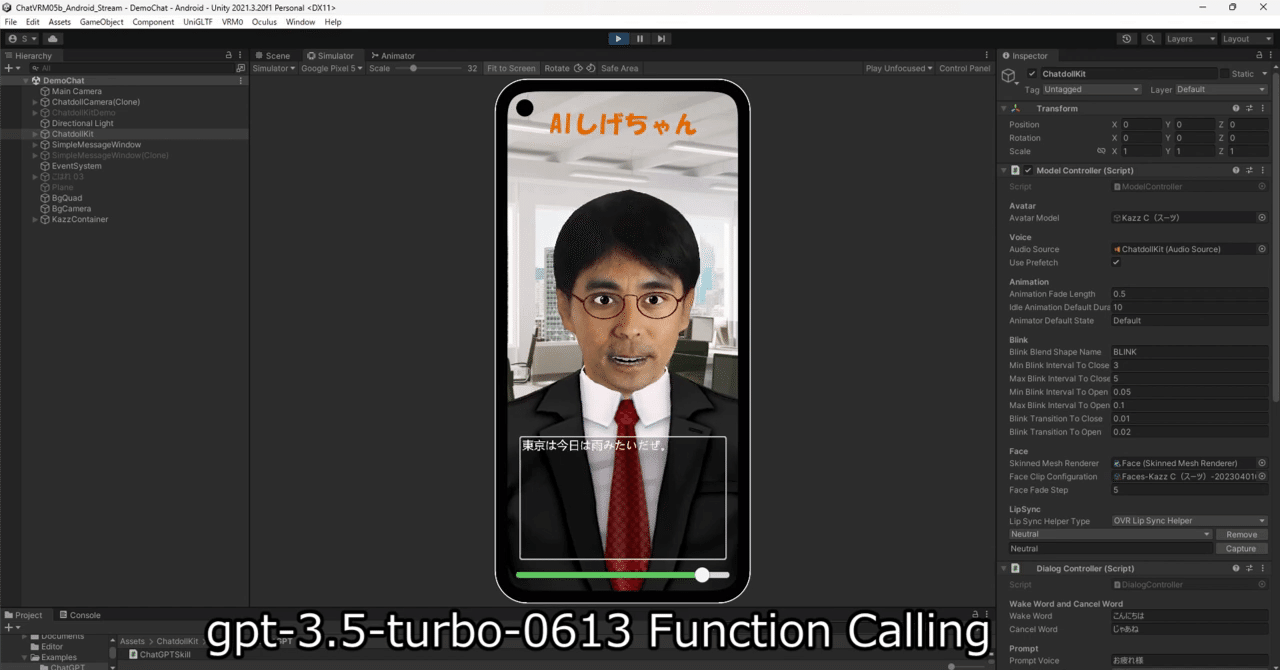1280x670 pixels.
Task: Click the cloud Collaborate icon
Action: pos(53,38)
